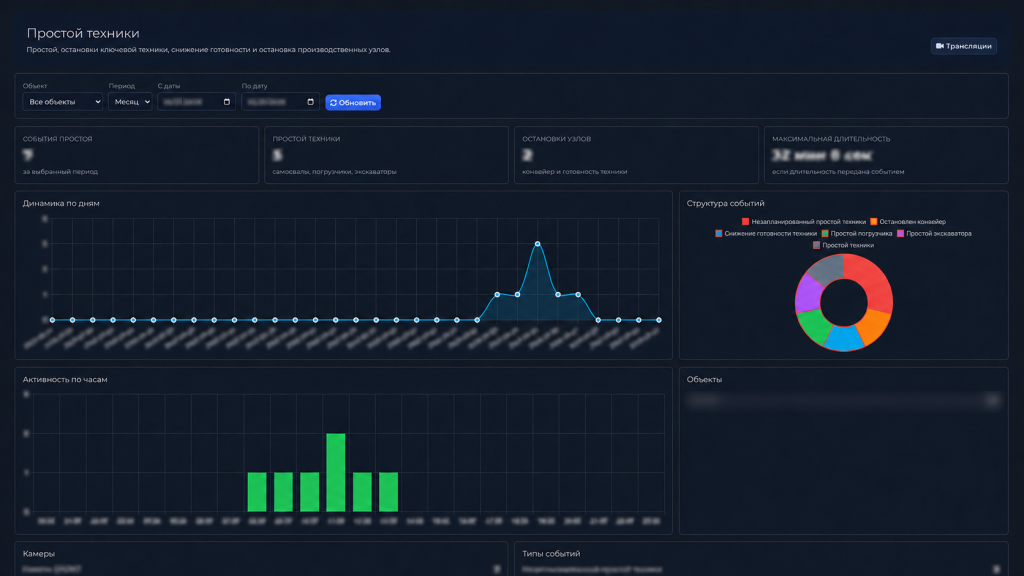Image resolution: width=1024 pixels, height=576 pixels.
Task: Click the Максимальная длительность stat card
Action: click(886, 155)
